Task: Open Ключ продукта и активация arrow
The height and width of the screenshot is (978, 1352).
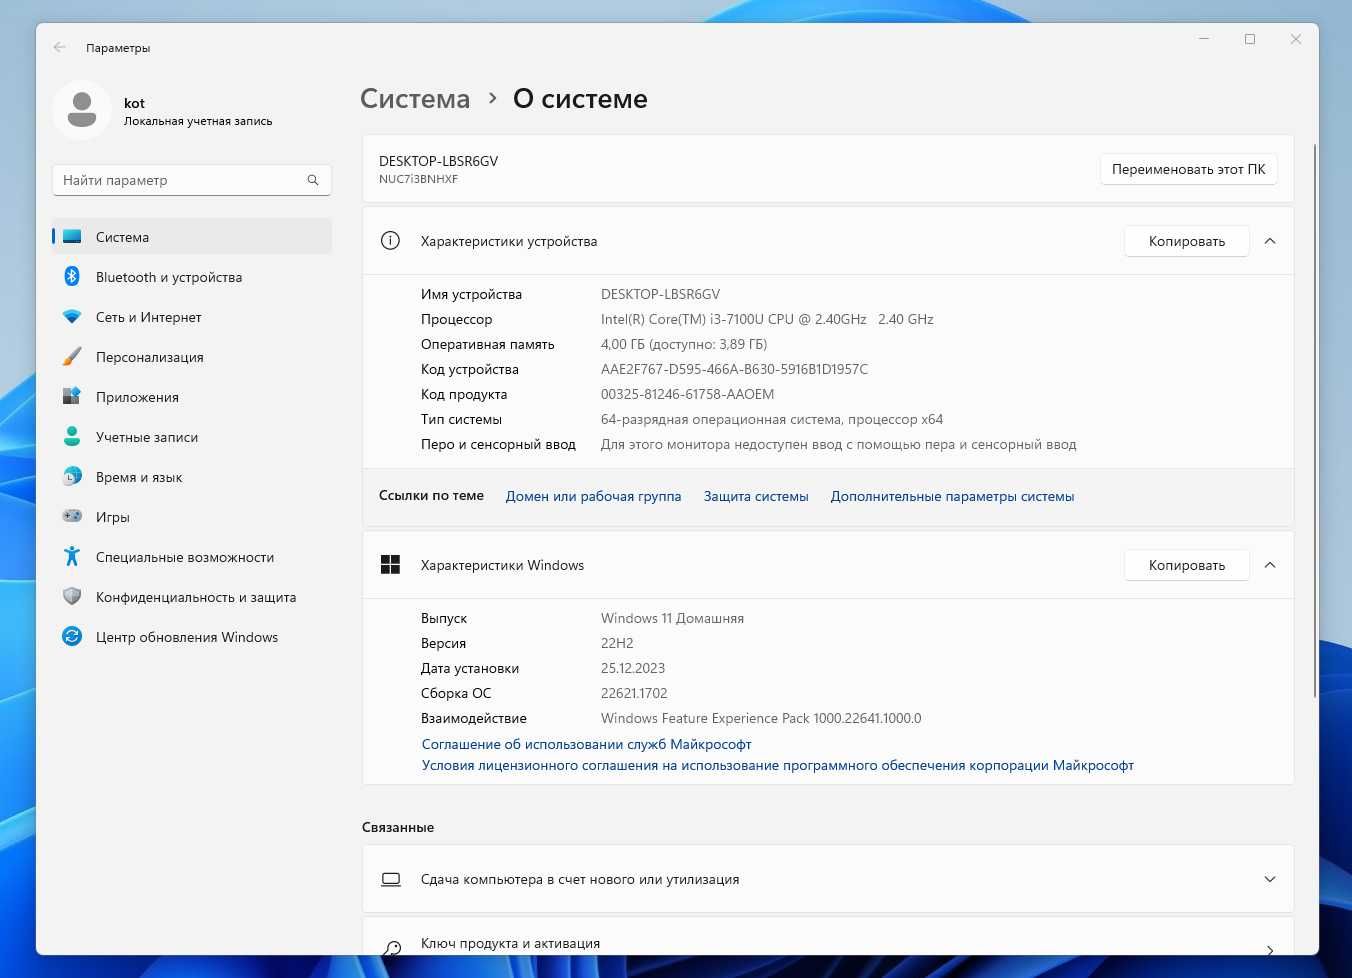Action: pyautogui.click(x=1270, y=949)
